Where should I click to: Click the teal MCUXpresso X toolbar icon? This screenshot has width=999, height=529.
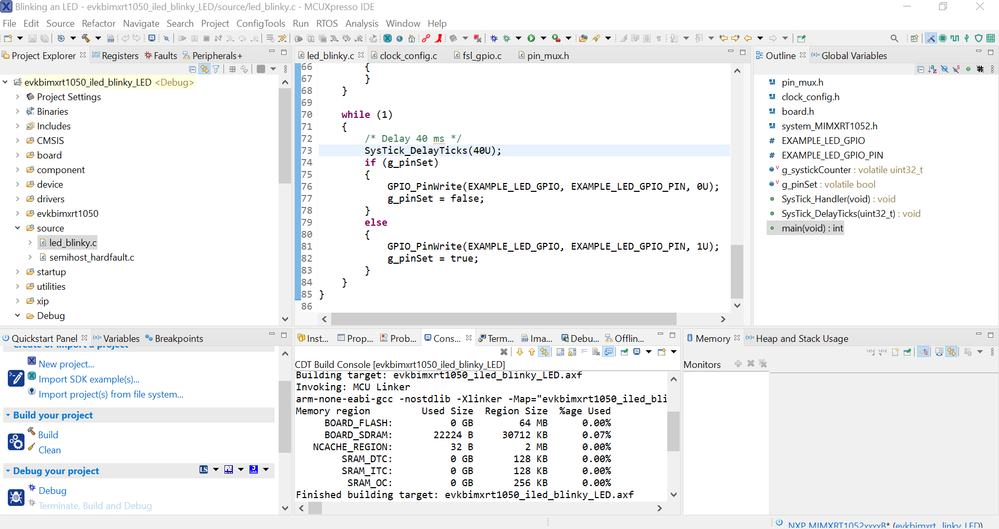[387, 38]
